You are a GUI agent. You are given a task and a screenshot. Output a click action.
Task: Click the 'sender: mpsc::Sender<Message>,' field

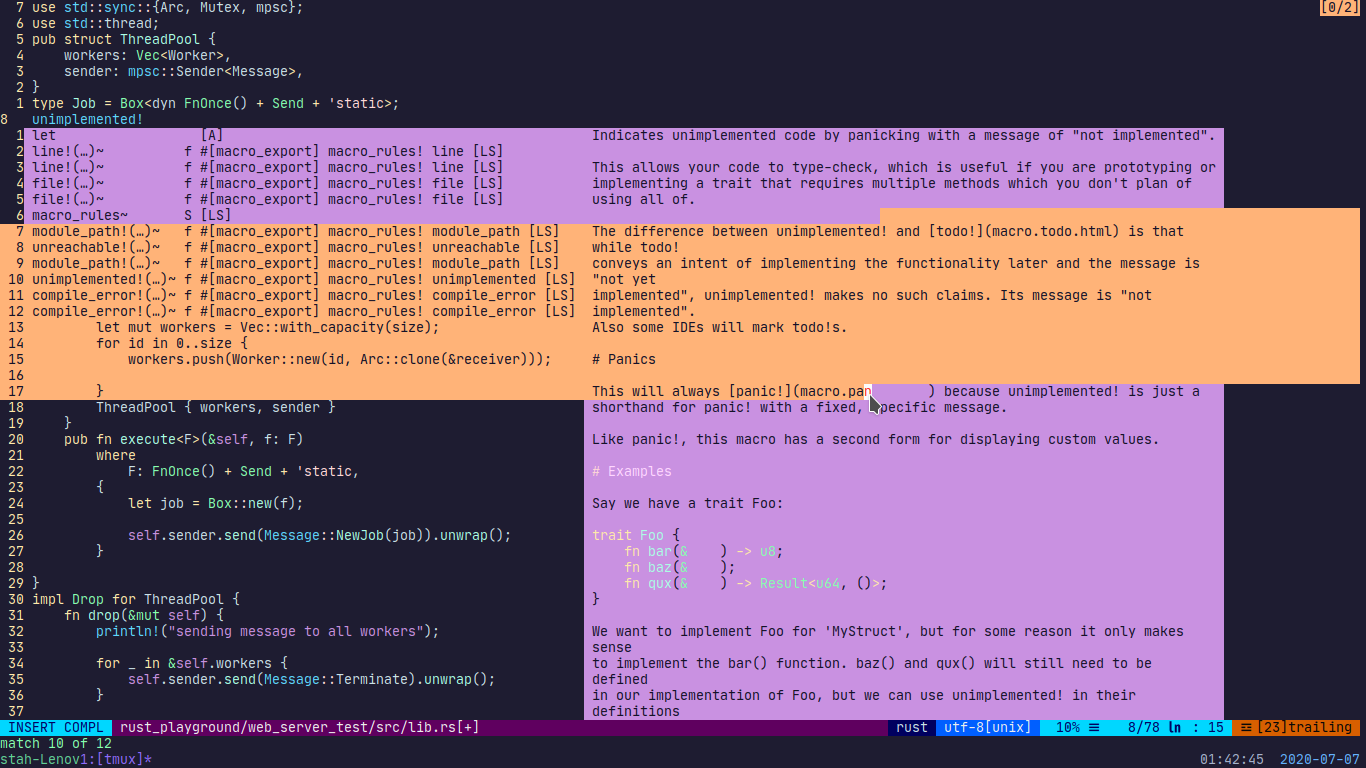pos(184,71)
